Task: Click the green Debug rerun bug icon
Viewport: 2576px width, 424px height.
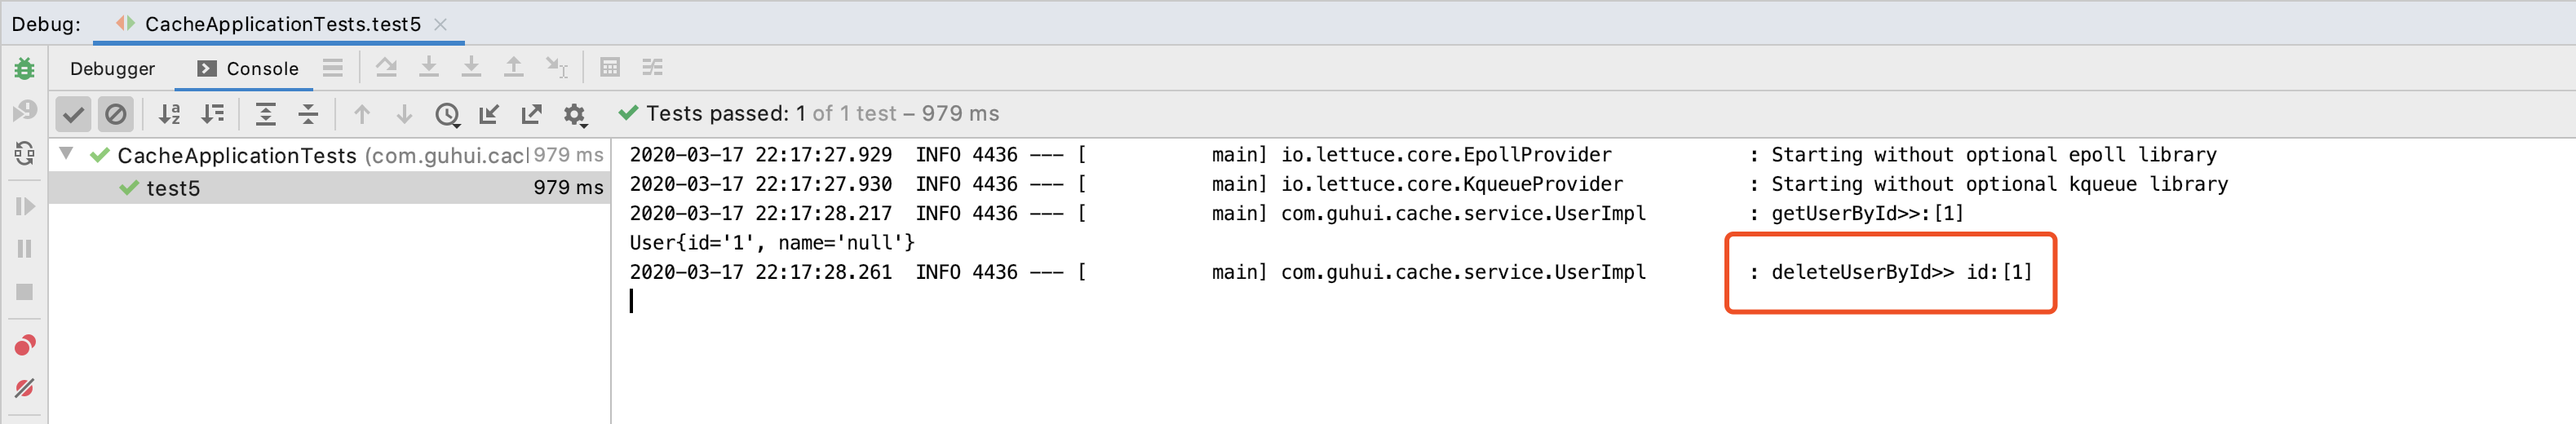Action: 24,69
